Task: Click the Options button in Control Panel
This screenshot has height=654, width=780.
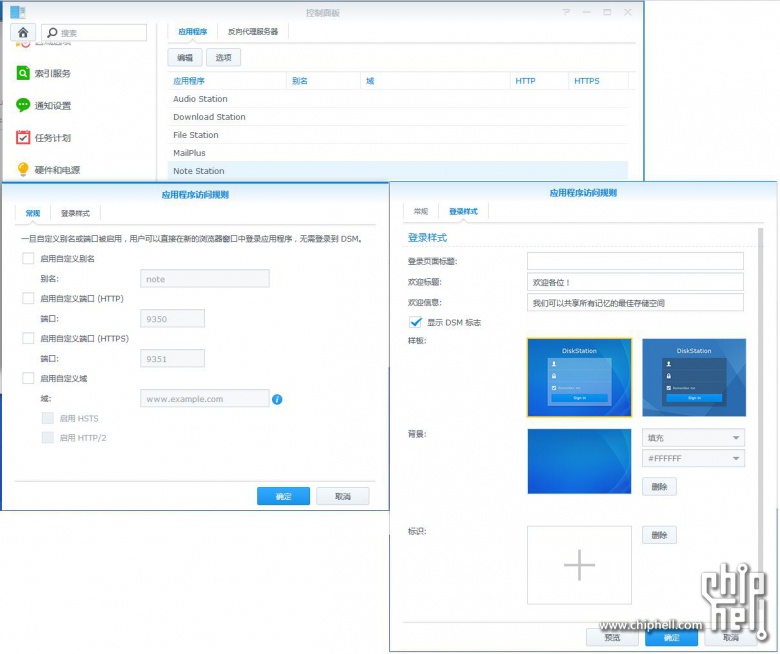Action: [223, 58]
